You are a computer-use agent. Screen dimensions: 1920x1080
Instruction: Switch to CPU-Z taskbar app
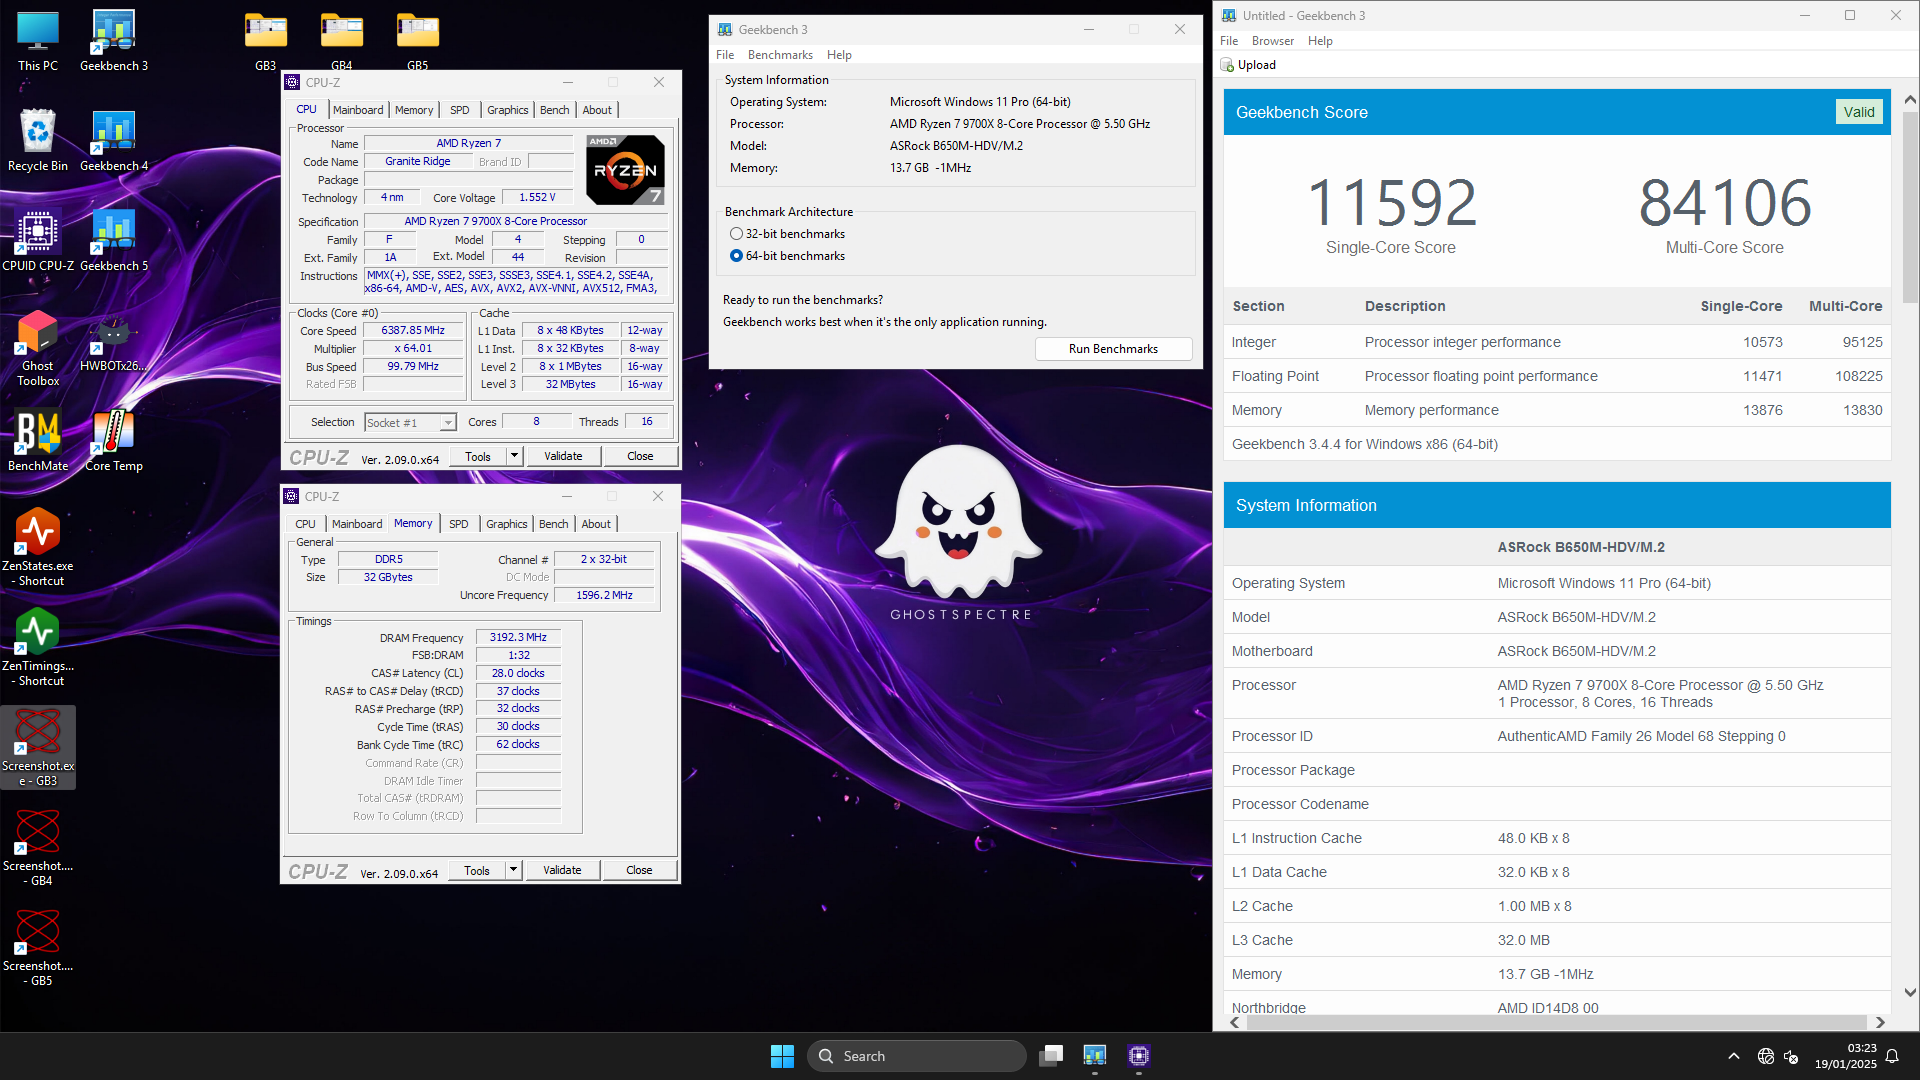(1139, 1056)
